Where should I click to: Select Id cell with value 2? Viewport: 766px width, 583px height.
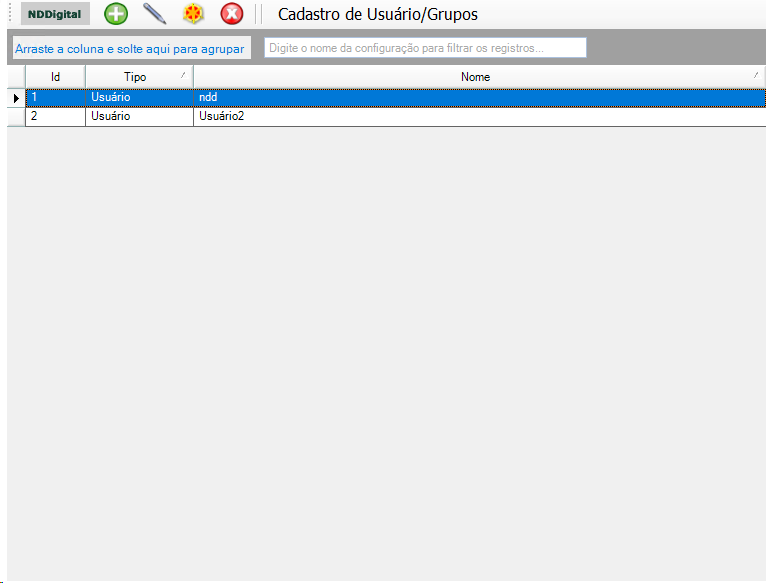pos(55,116)
